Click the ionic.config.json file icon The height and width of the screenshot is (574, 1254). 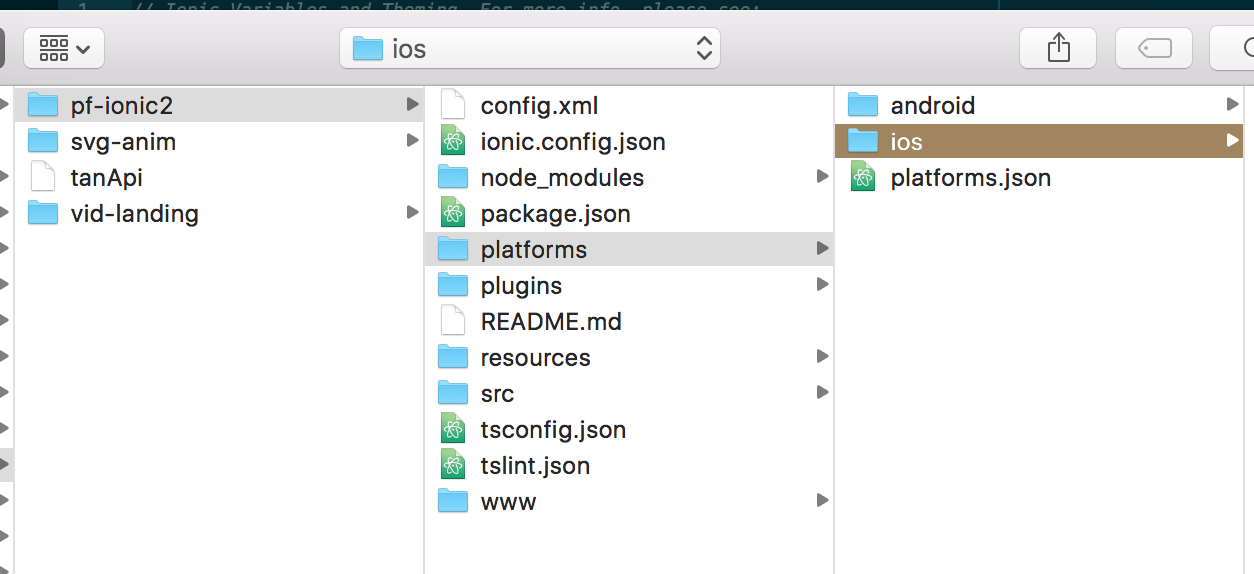coord(453,142)
